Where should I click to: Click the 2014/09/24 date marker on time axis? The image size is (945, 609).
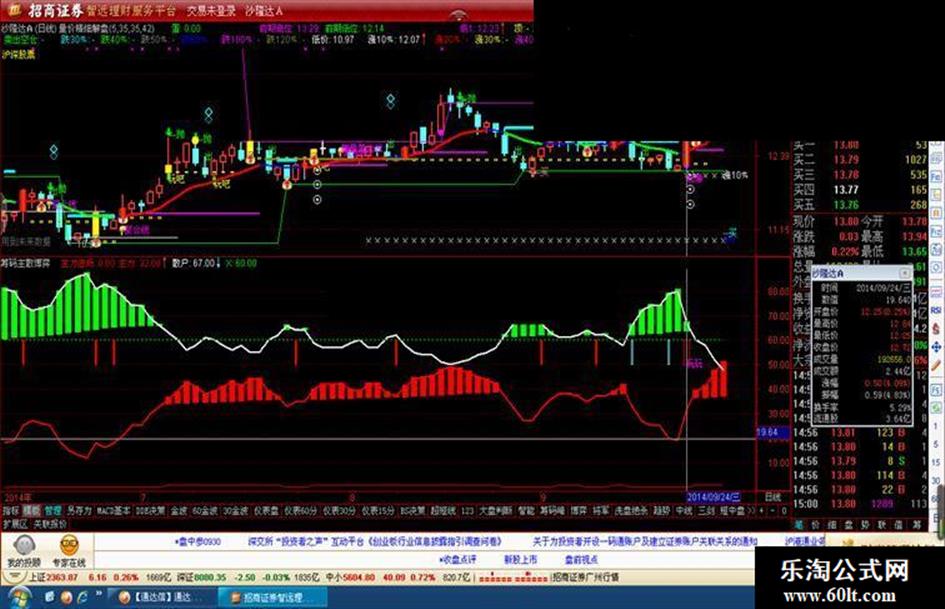[713, 497]
